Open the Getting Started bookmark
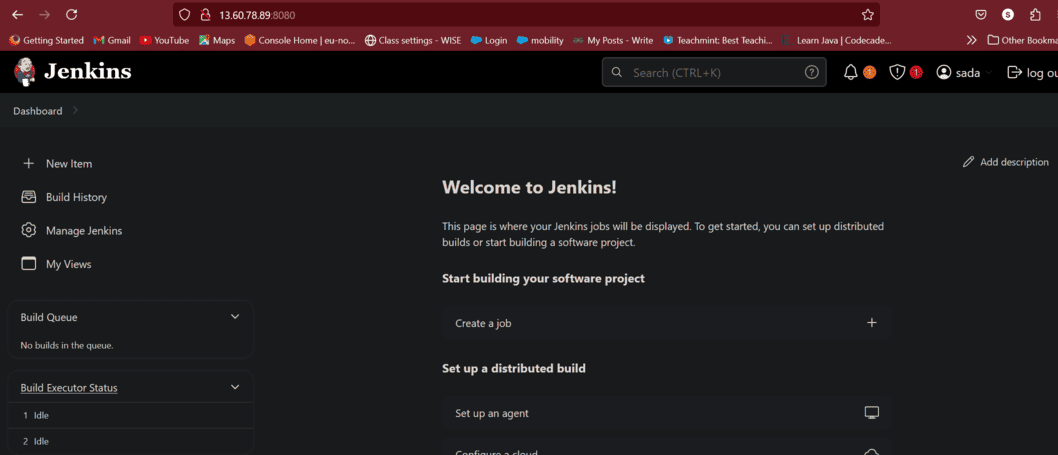The width and height of the screenshot is (1058, 455). 46,41
